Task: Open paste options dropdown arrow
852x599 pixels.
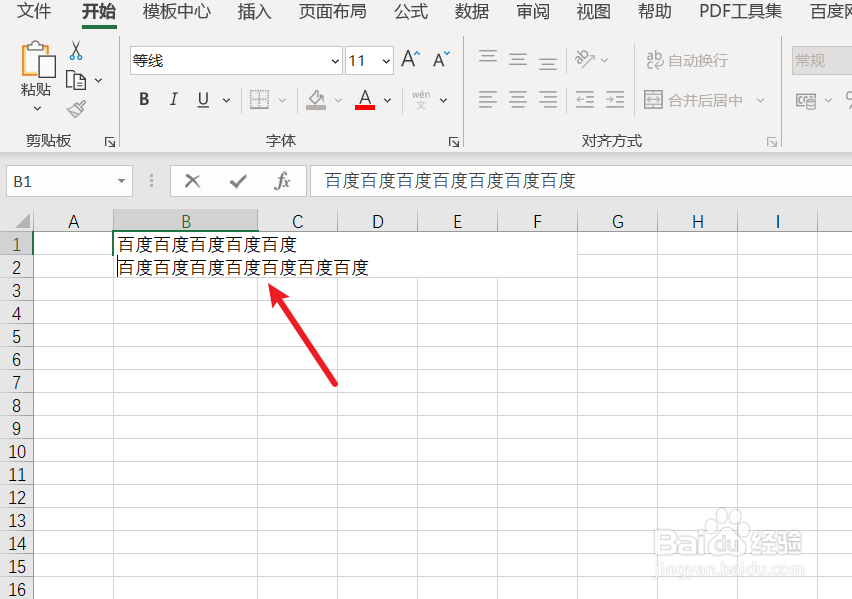Action: click(37, 109)
